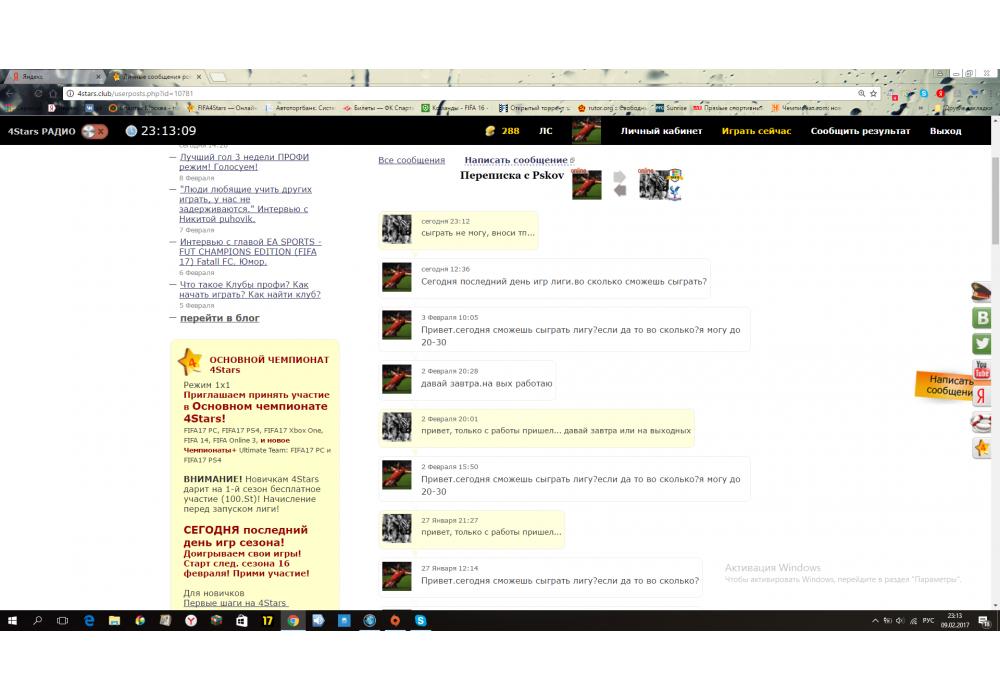The width and height of the screenshot is (1000, 700).
Task: Open the Windows Start menu
Action: [13, 621]
